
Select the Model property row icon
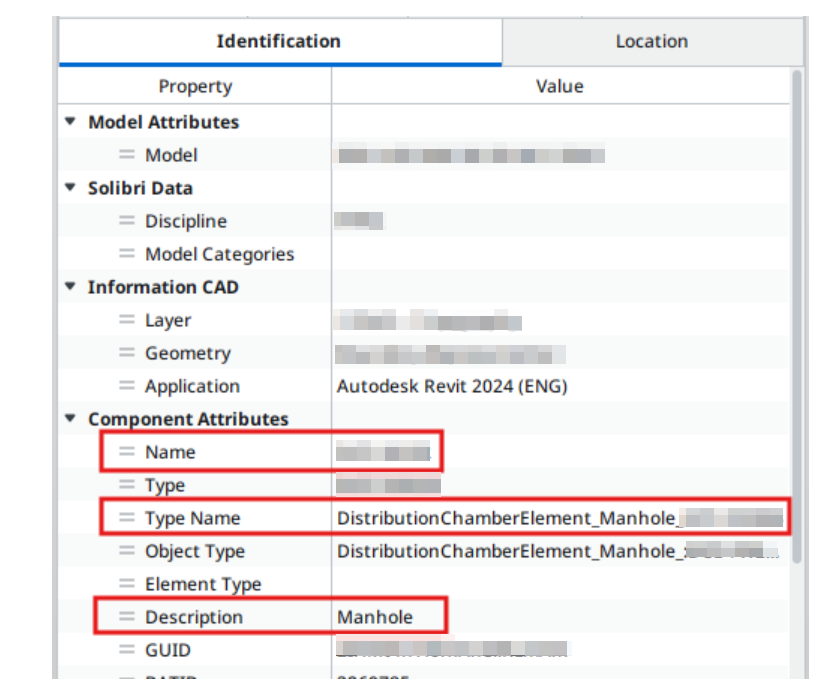point(127,155)
